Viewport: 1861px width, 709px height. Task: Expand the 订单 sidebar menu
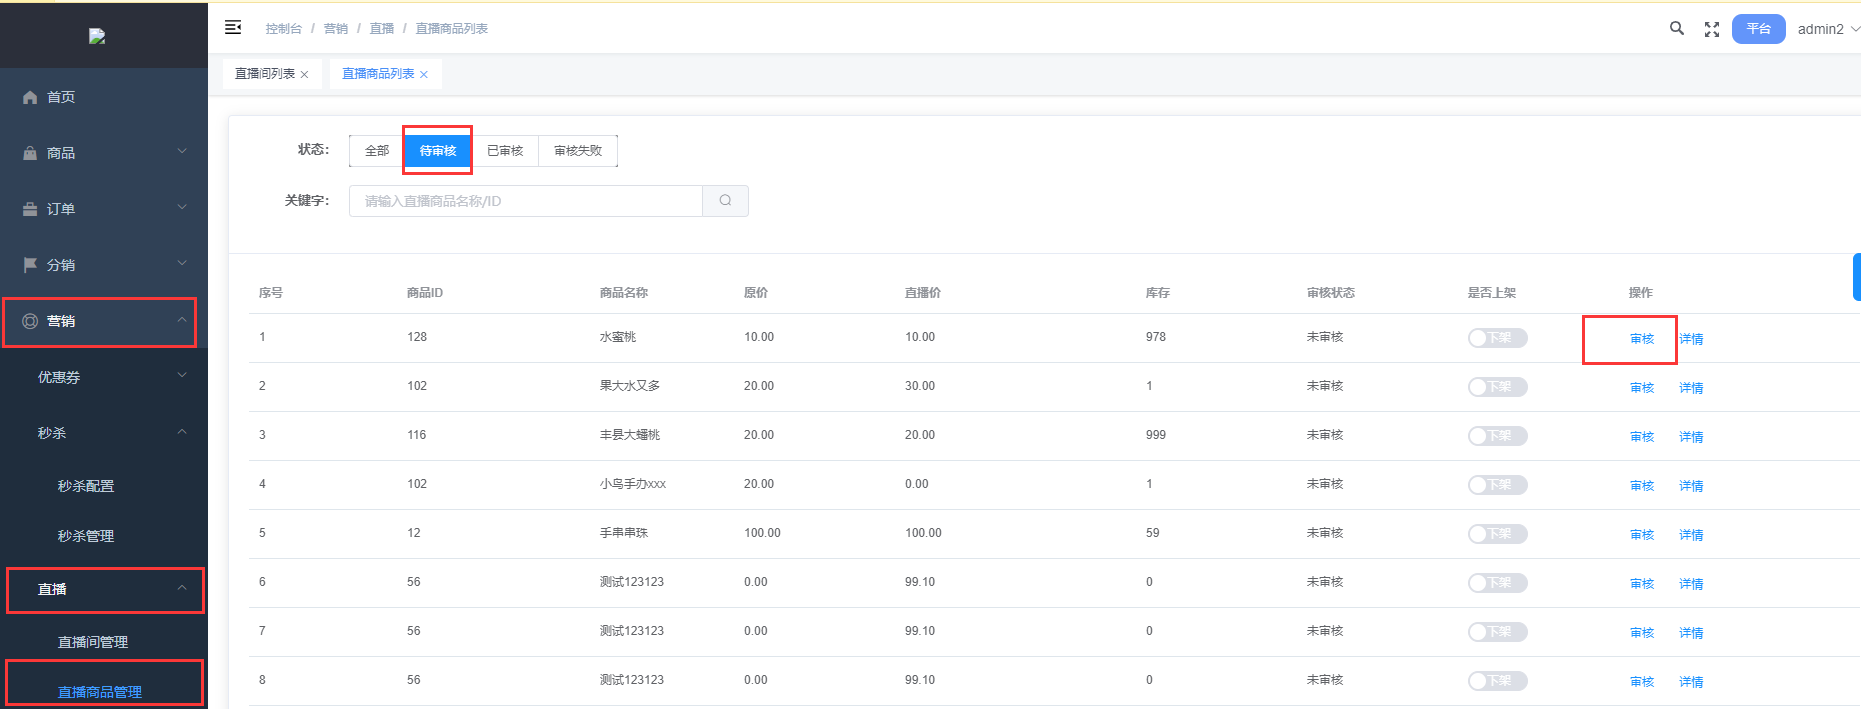pyautogui.click(x=103, y=209)
